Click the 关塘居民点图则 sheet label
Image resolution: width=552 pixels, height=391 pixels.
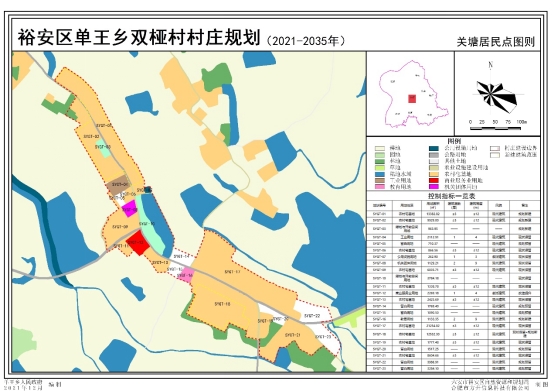[495, 42]
